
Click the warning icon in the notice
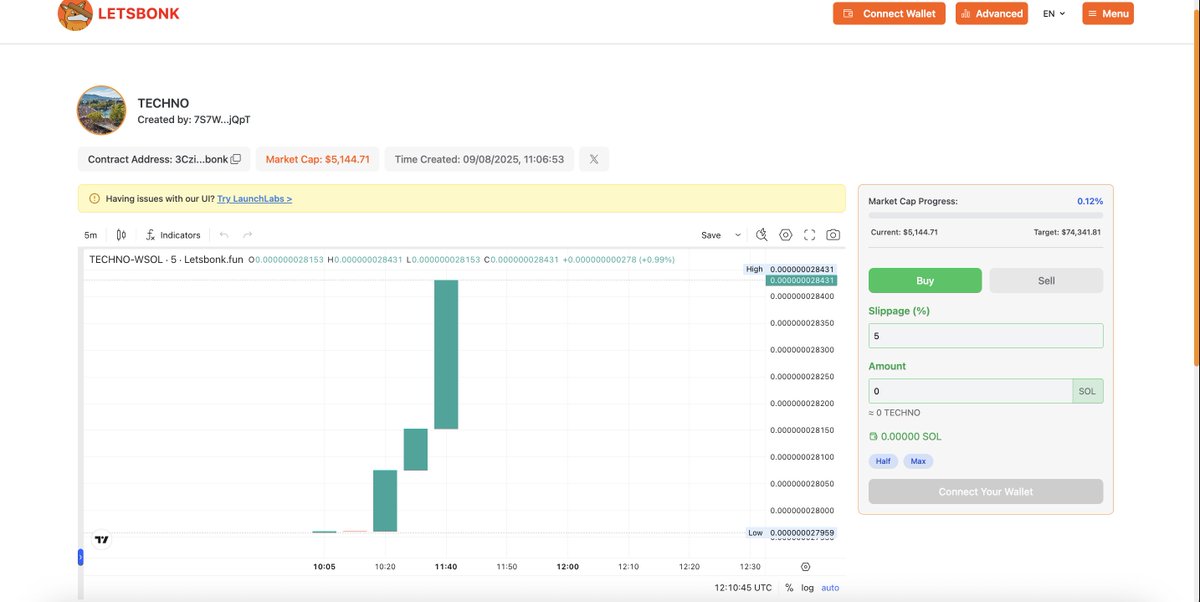click(94, 199)
